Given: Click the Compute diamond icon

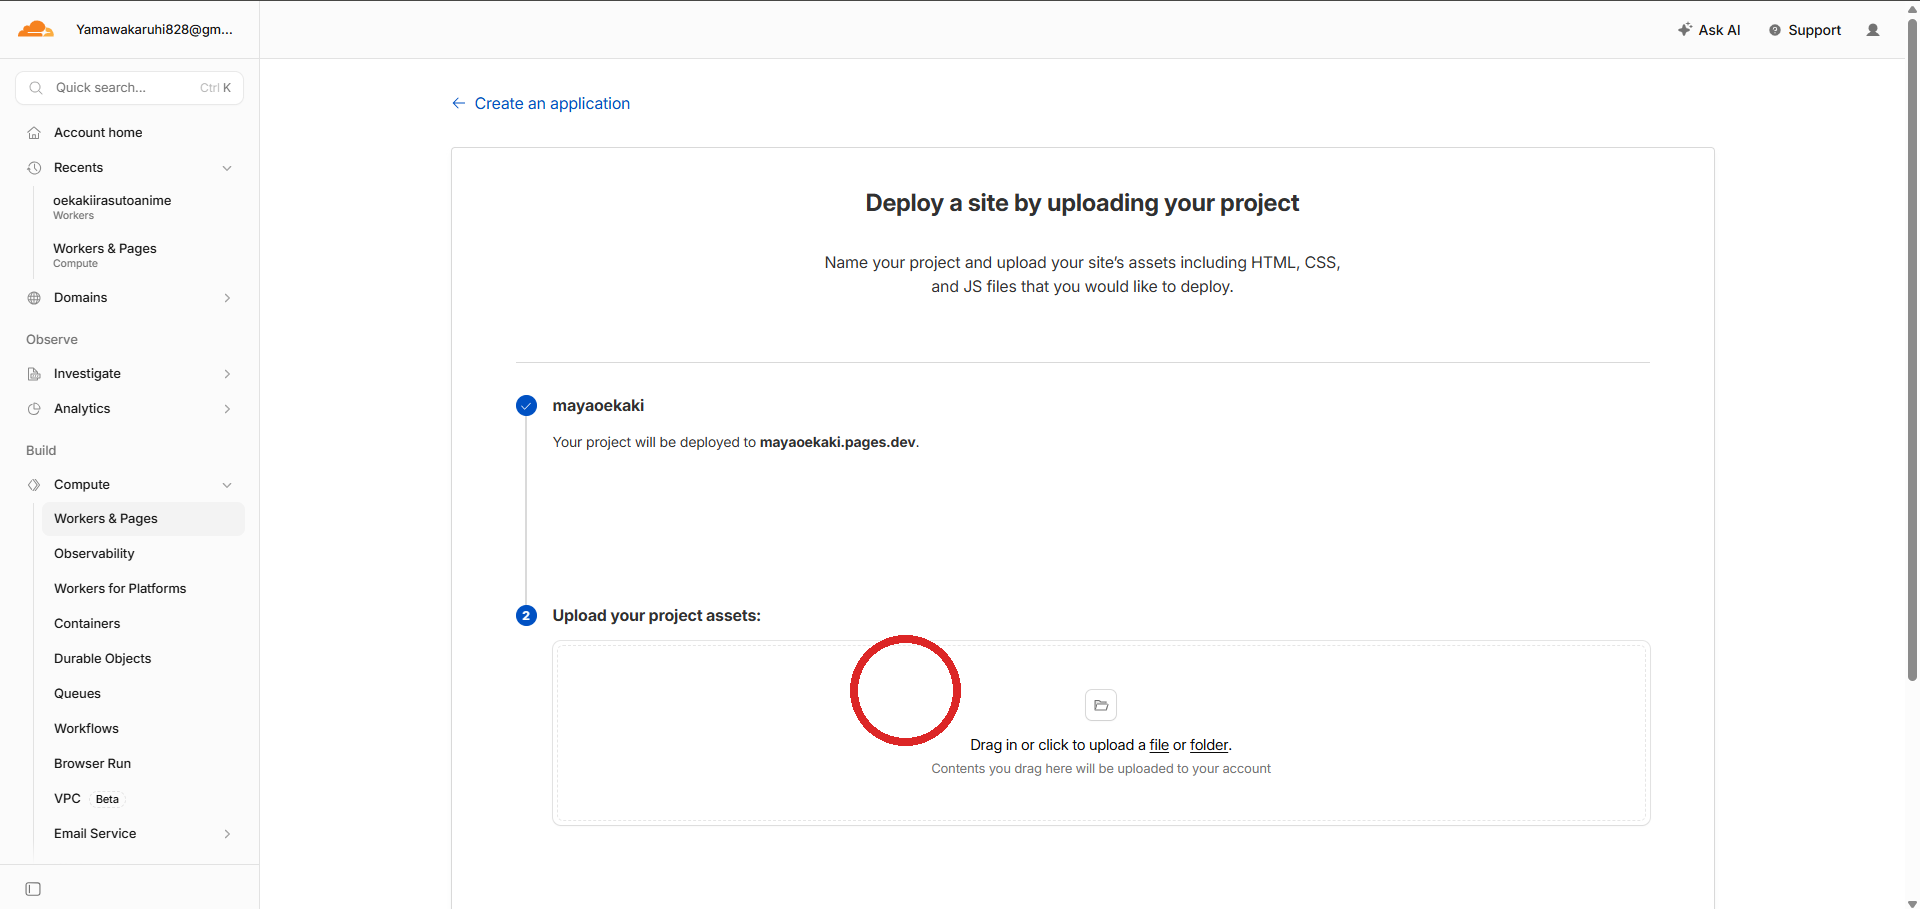Looking at the screenshot, I should (34, 485).
